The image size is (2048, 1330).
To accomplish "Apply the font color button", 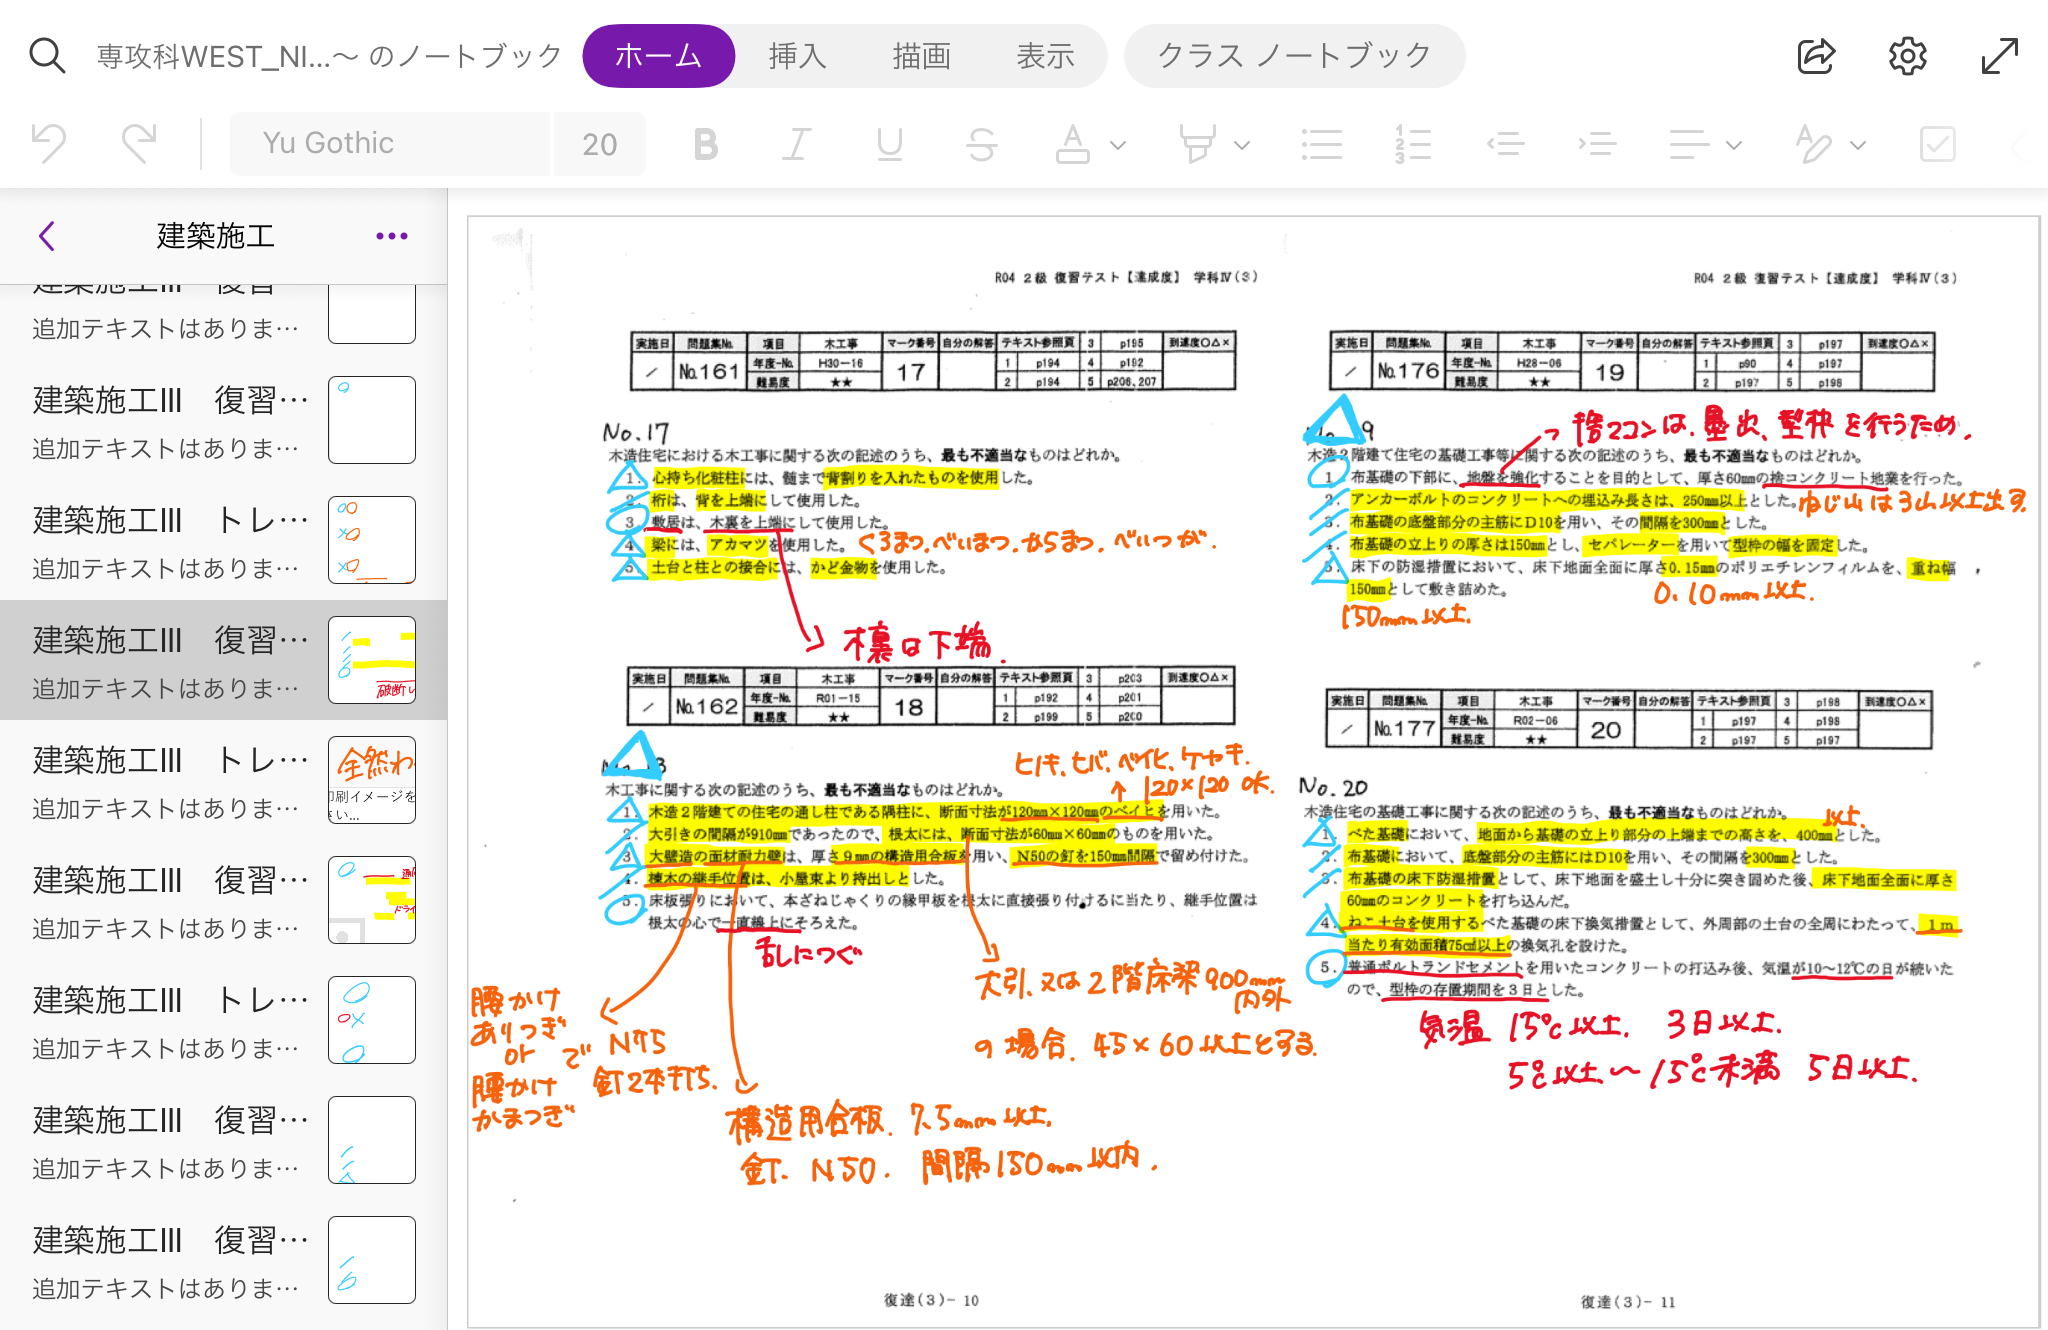I will pos(1073,145).
